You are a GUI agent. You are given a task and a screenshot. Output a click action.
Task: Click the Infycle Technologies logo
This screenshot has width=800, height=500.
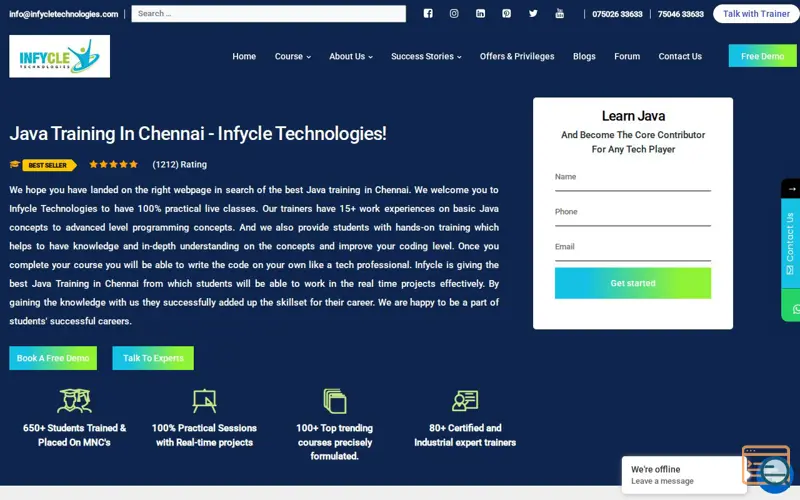pyautogui.click(x=60, y=56)
